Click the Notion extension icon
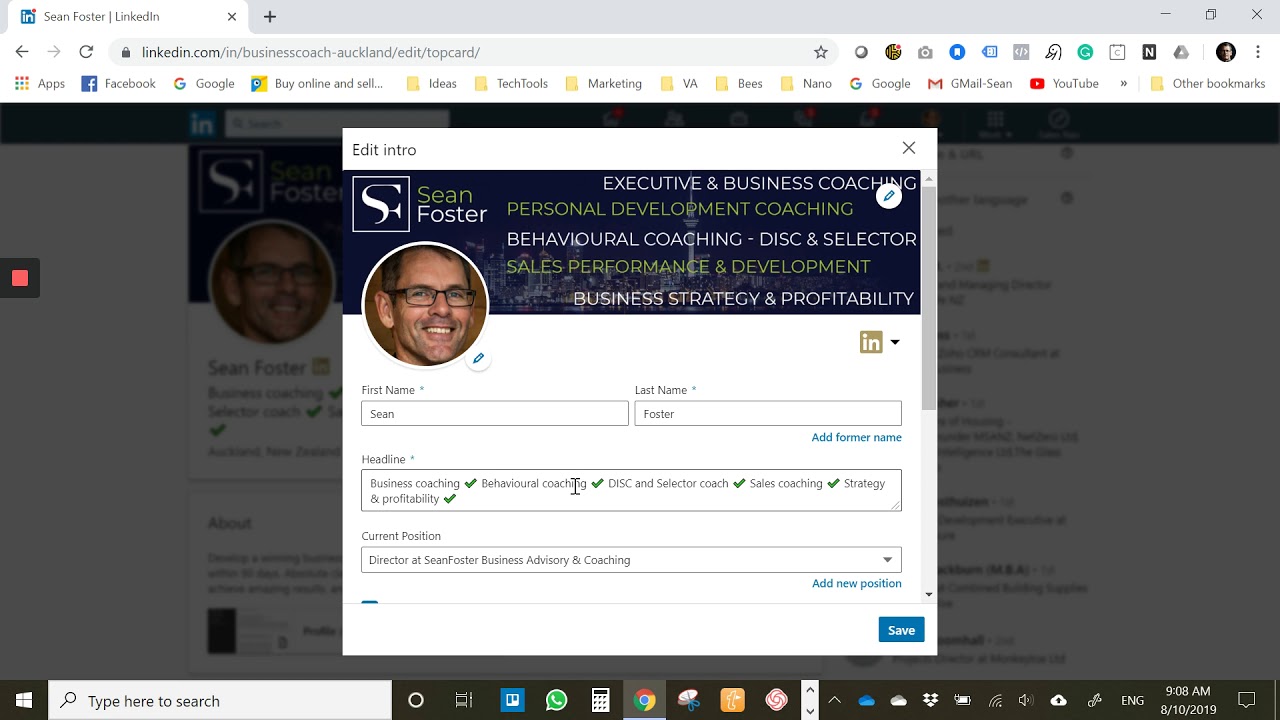Viewport: 1280px width, 720px height. coord(1149,52)
